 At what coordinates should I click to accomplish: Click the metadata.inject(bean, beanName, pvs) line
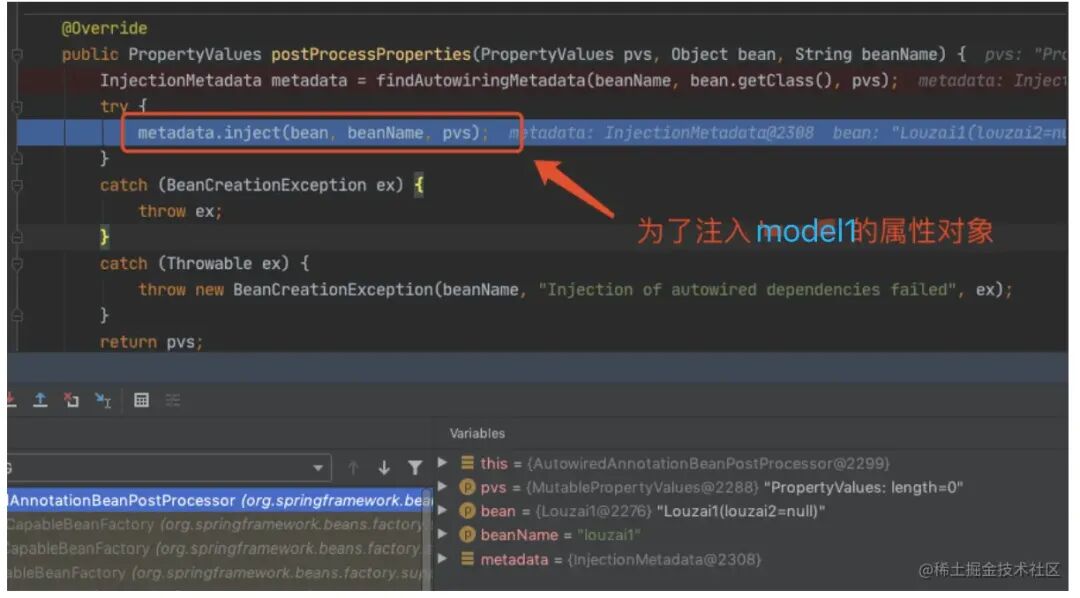(x=313, y=132)
